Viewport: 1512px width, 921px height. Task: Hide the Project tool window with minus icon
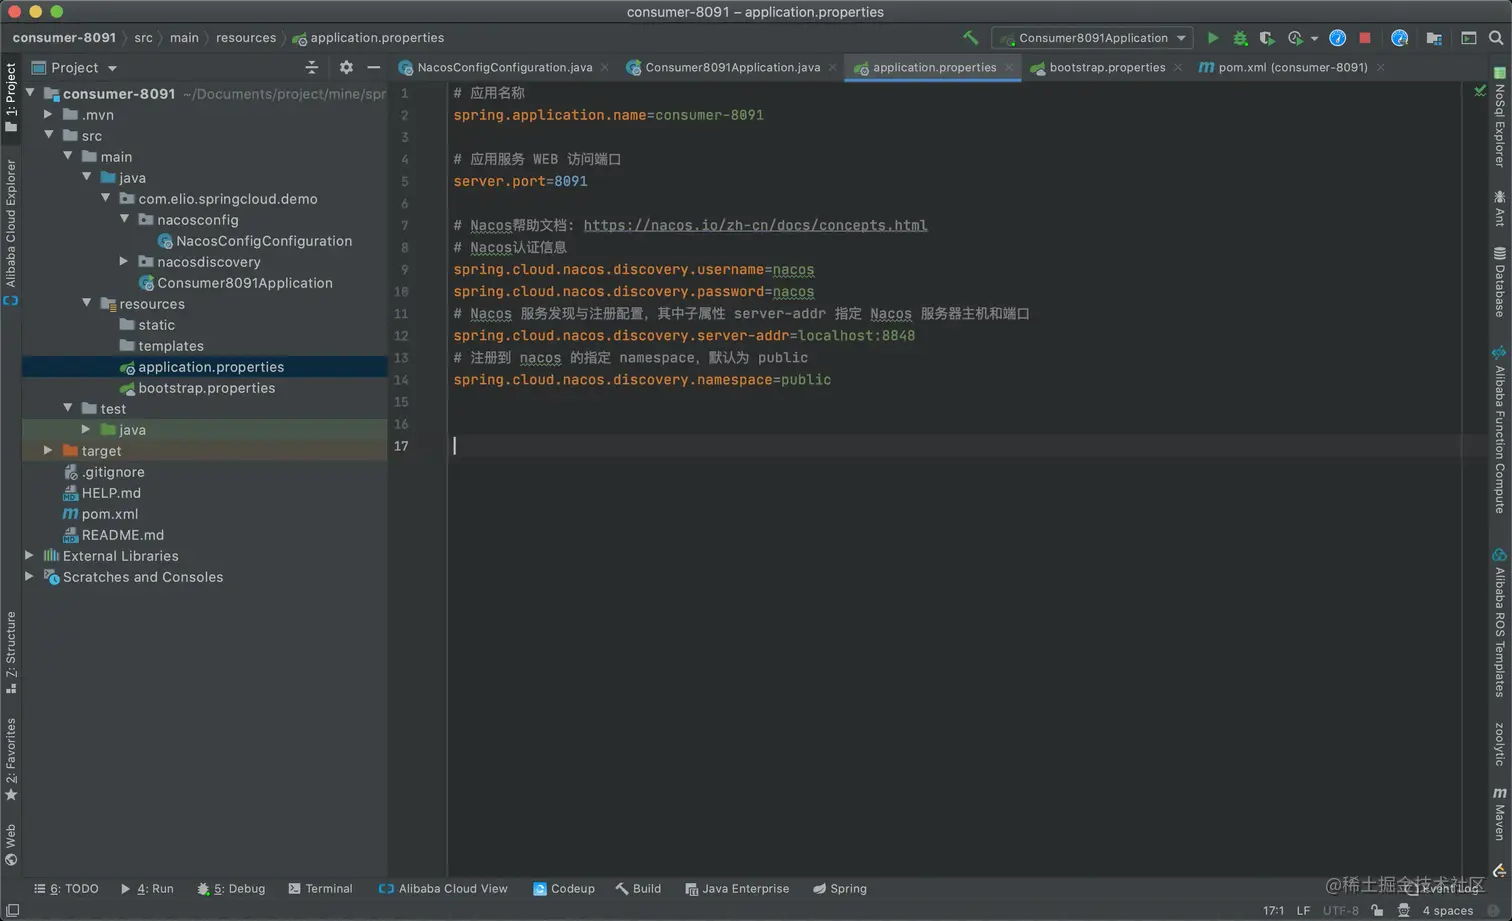[x=374, y=67]
